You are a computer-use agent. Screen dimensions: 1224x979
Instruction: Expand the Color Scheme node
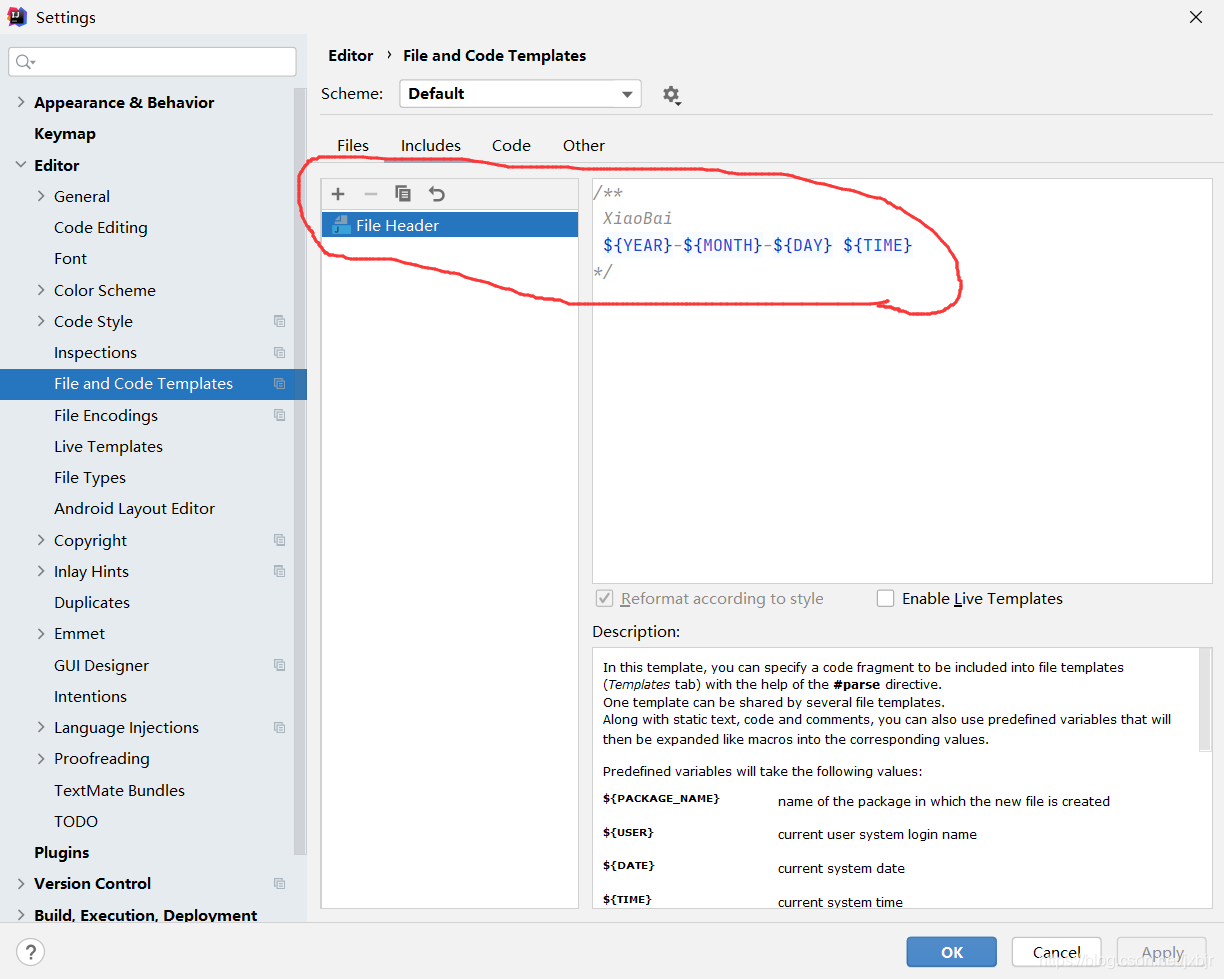41,290
